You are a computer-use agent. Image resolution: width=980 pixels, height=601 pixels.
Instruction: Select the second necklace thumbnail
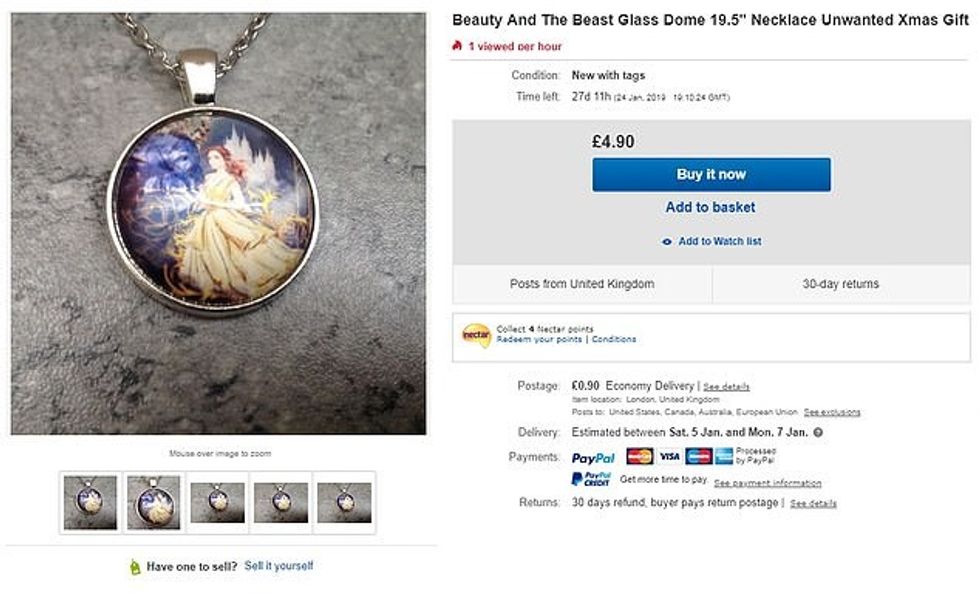click(x=153, y=502)
